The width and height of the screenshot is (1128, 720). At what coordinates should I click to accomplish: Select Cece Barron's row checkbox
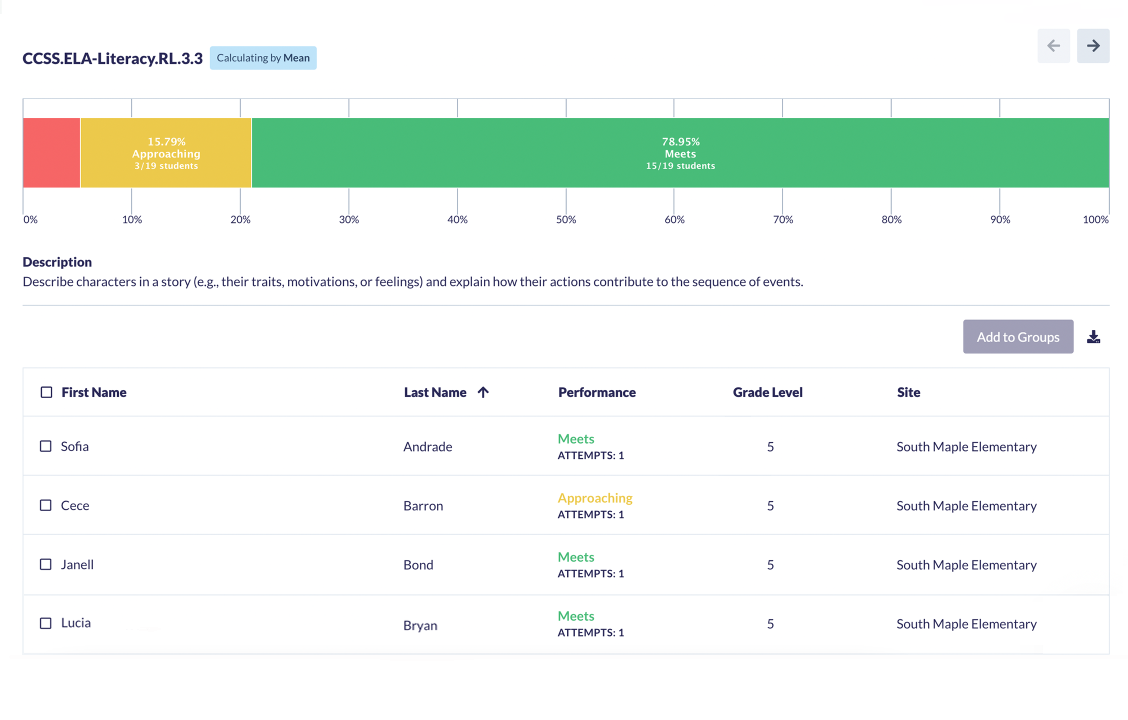point(46,505)
